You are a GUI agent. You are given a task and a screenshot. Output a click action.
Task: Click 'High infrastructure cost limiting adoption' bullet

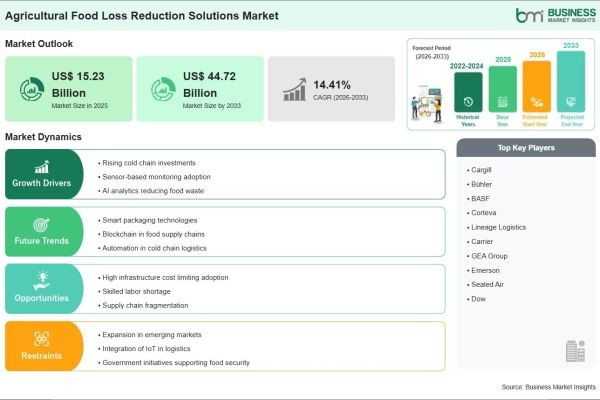163,278
